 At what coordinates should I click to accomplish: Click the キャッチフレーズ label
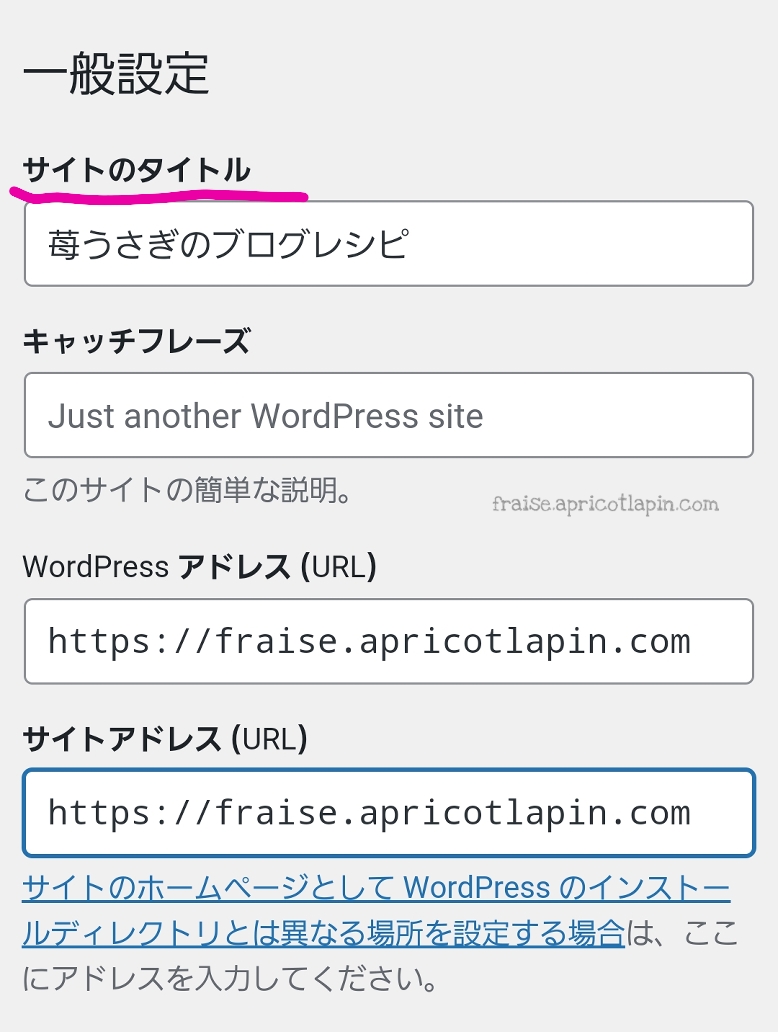(x=136, y=342)
